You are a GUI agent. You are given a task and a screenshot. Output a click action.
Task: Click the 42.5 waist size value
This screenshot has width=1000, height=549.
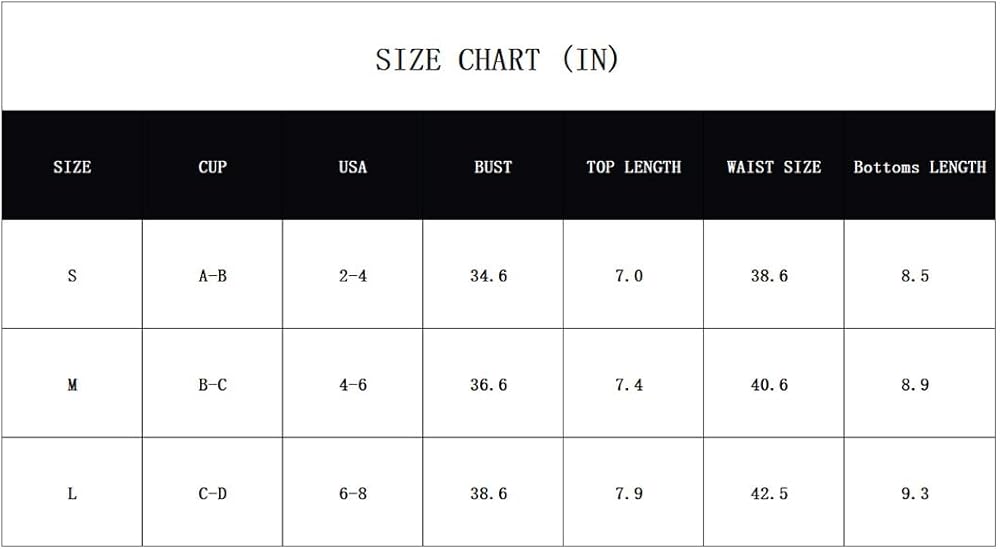pos(769,494)
